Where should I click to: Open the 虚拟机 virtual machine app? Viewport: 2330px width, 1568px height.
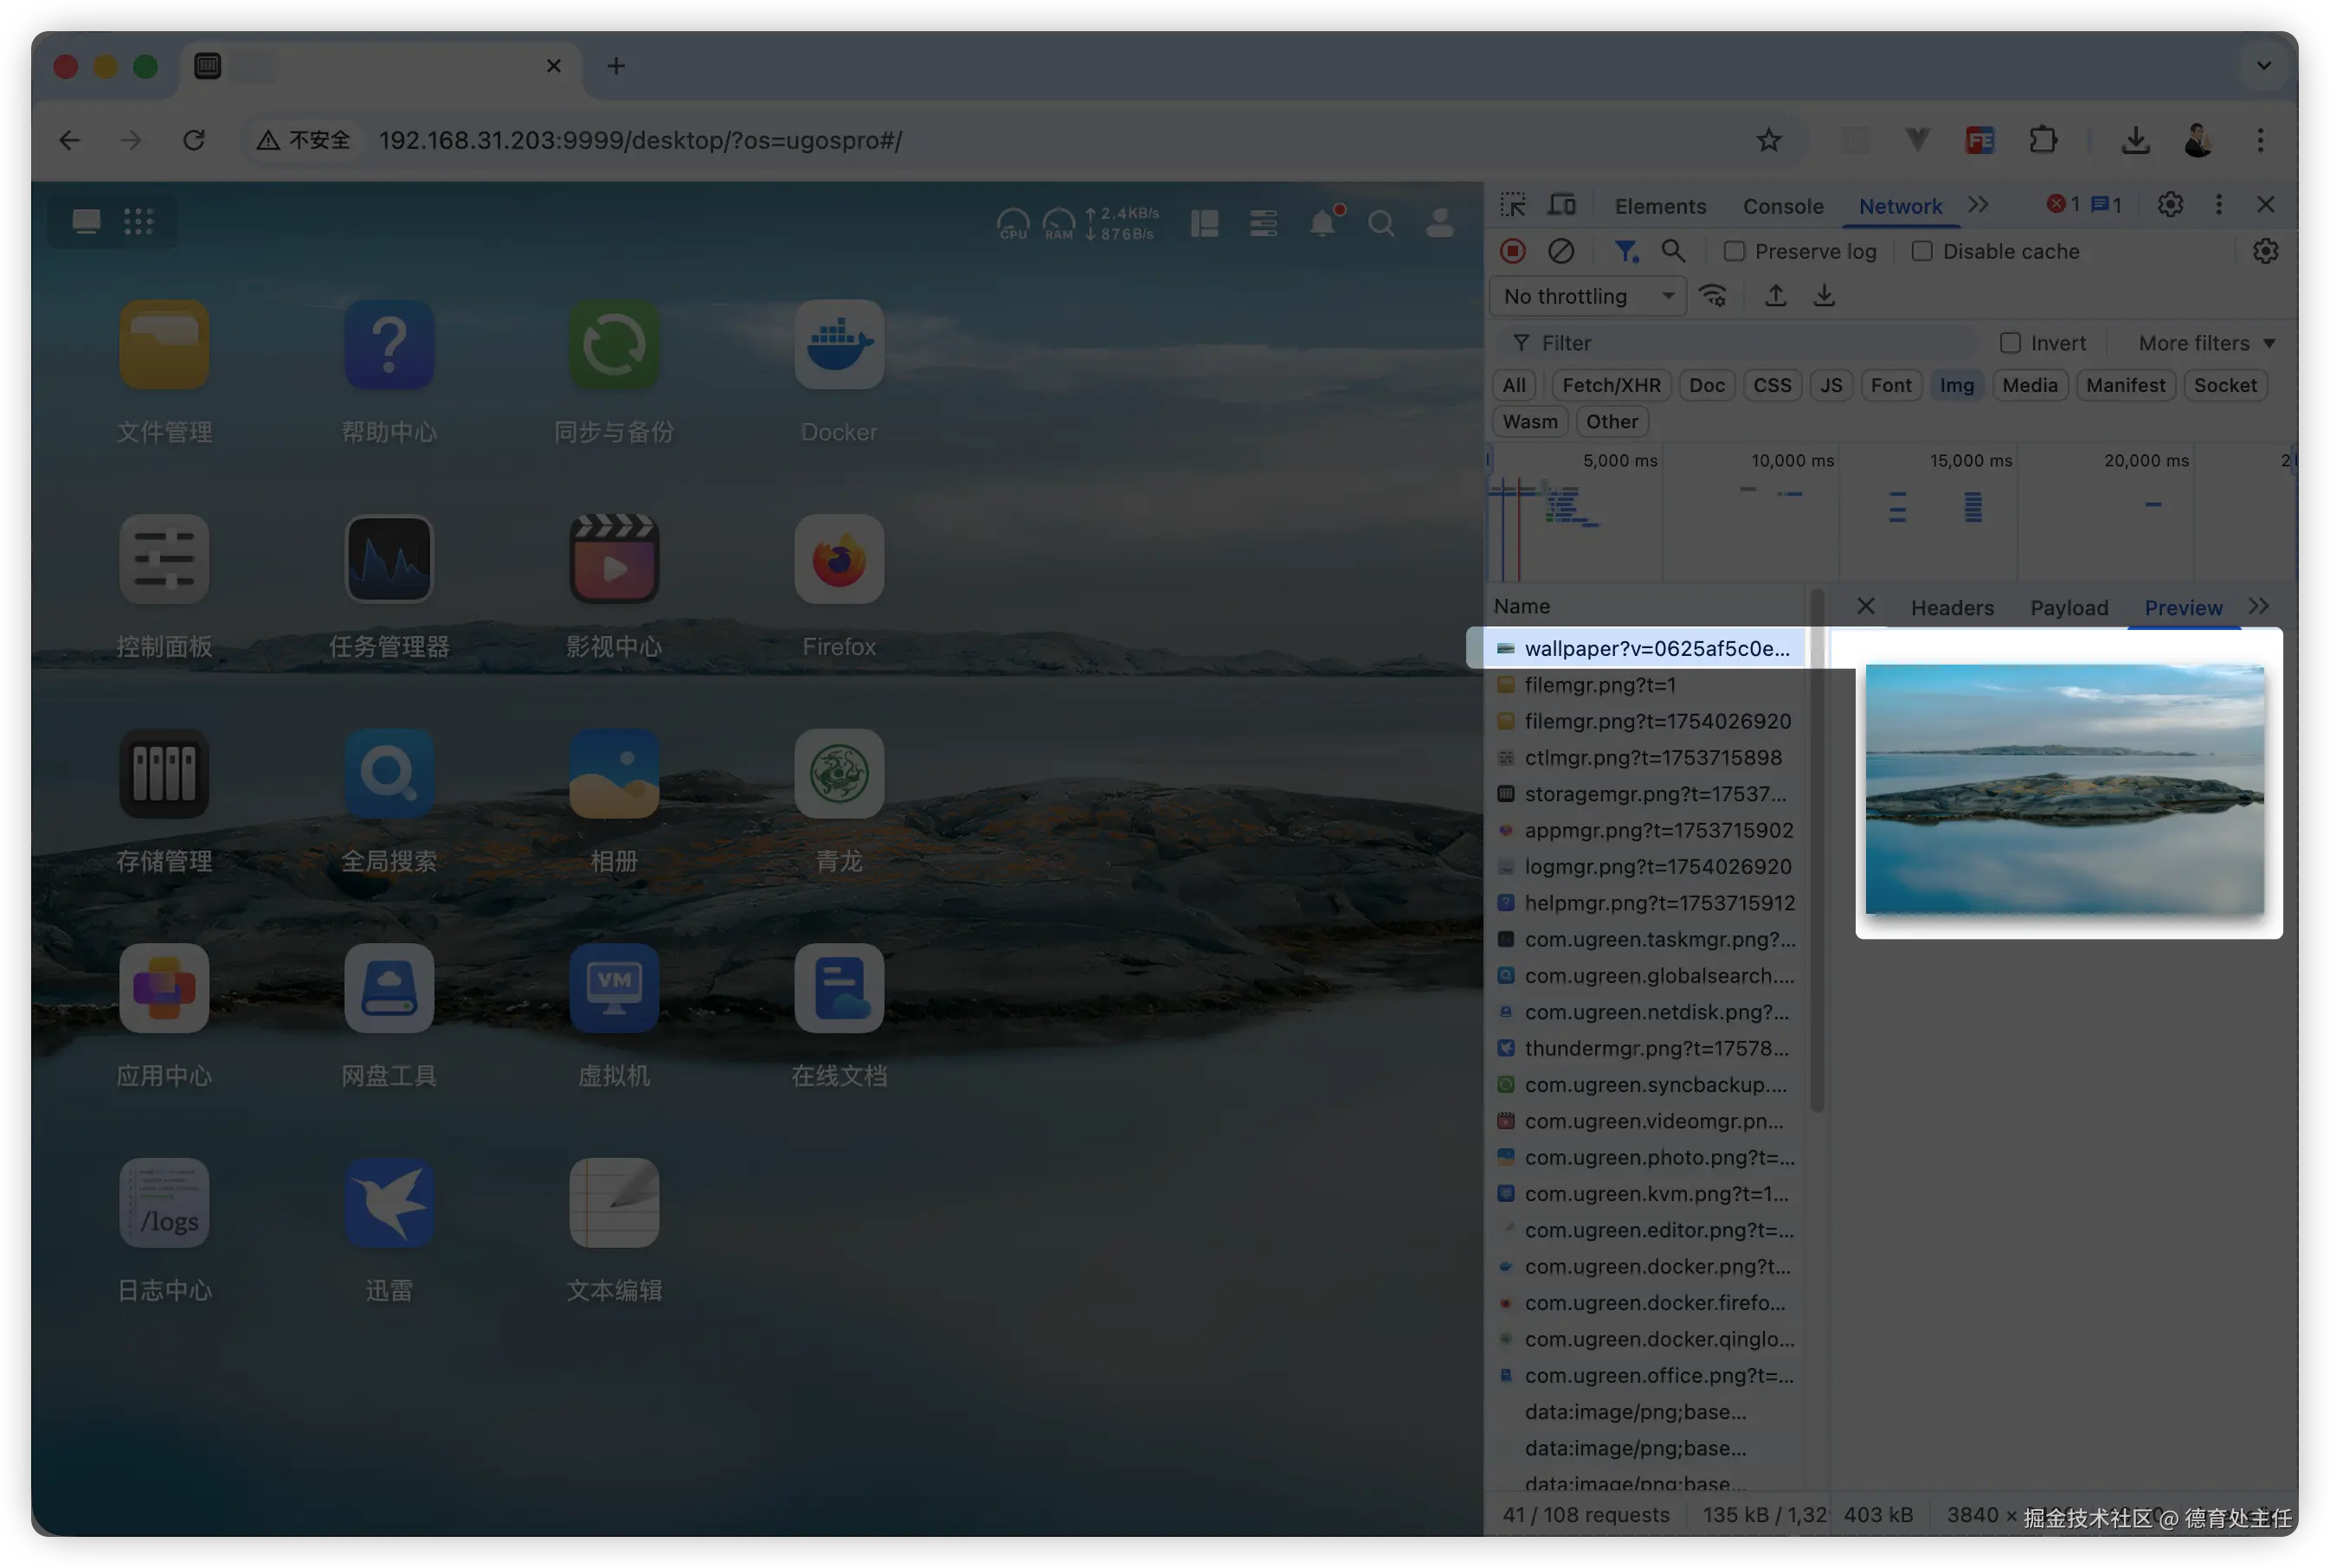[614, 988]
